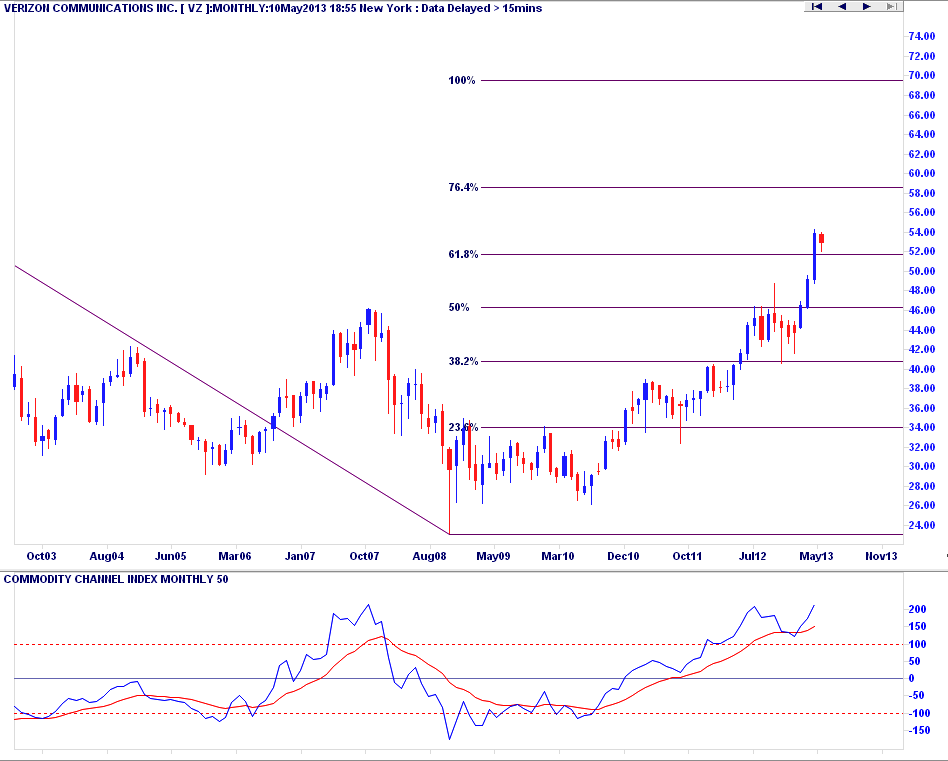Viewport: 948px width, 761px height.
Task: Click the Jan07 date axis label
Action: 300,556
